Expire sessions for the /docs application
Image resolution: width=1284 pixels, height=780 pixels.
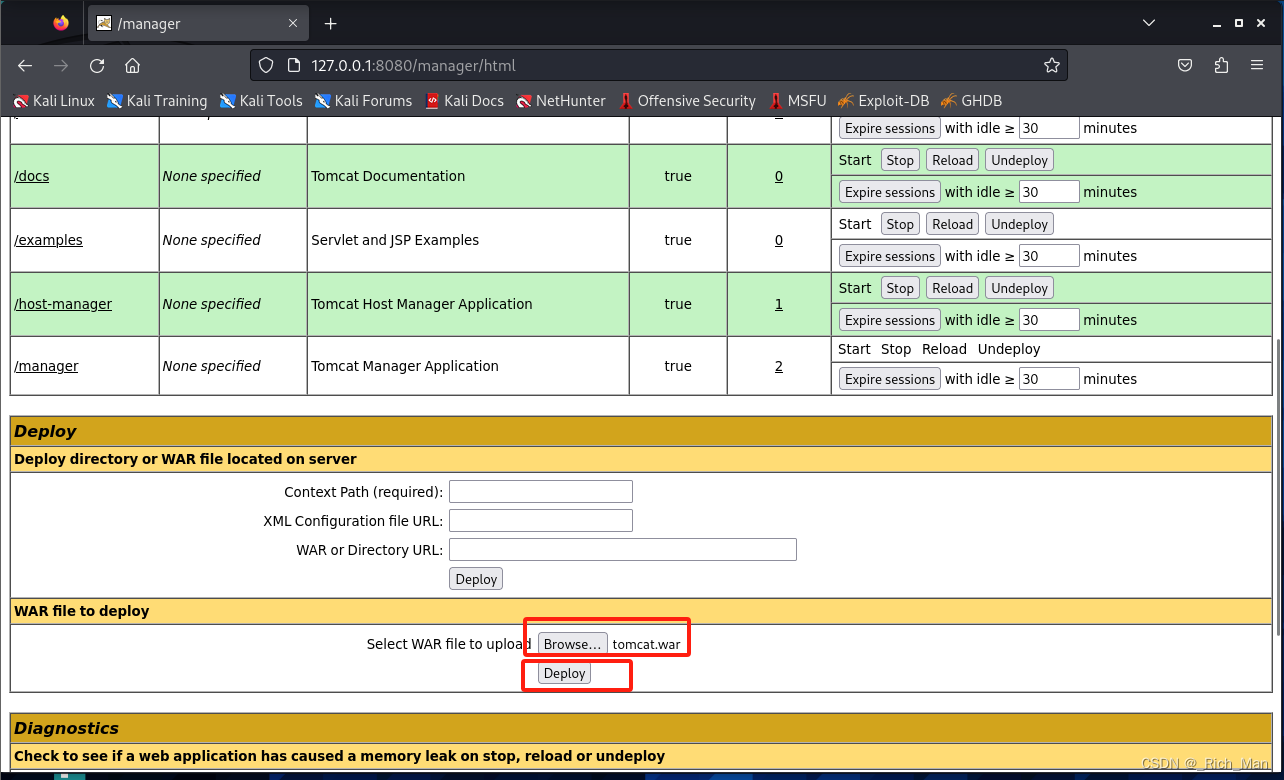[888, 191]
